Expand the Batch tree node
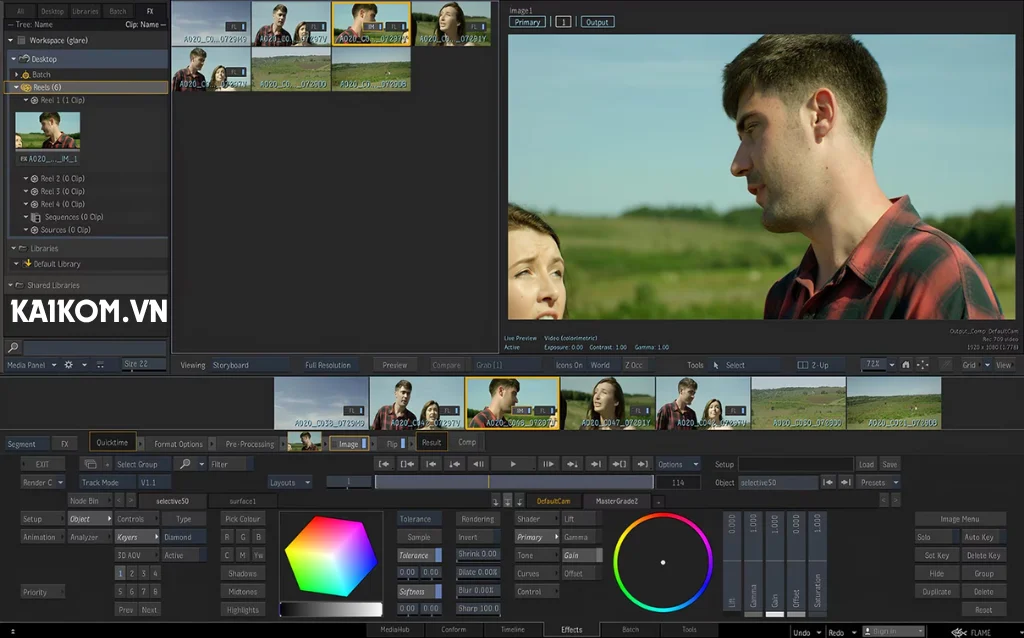 16,75
